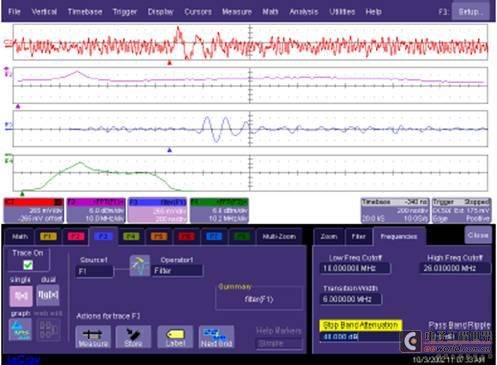Click the Low Freq Cutoff field
Screen dimensions: 497x365
[355, 268]
